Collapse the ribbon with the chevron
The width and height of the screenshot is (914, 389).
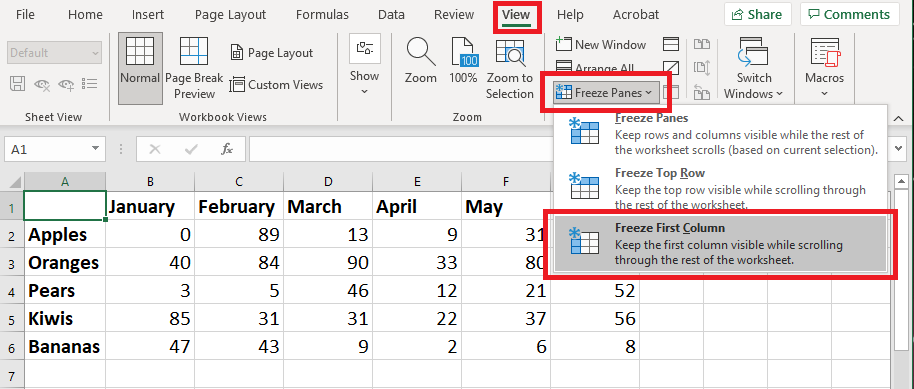[897, 117]
